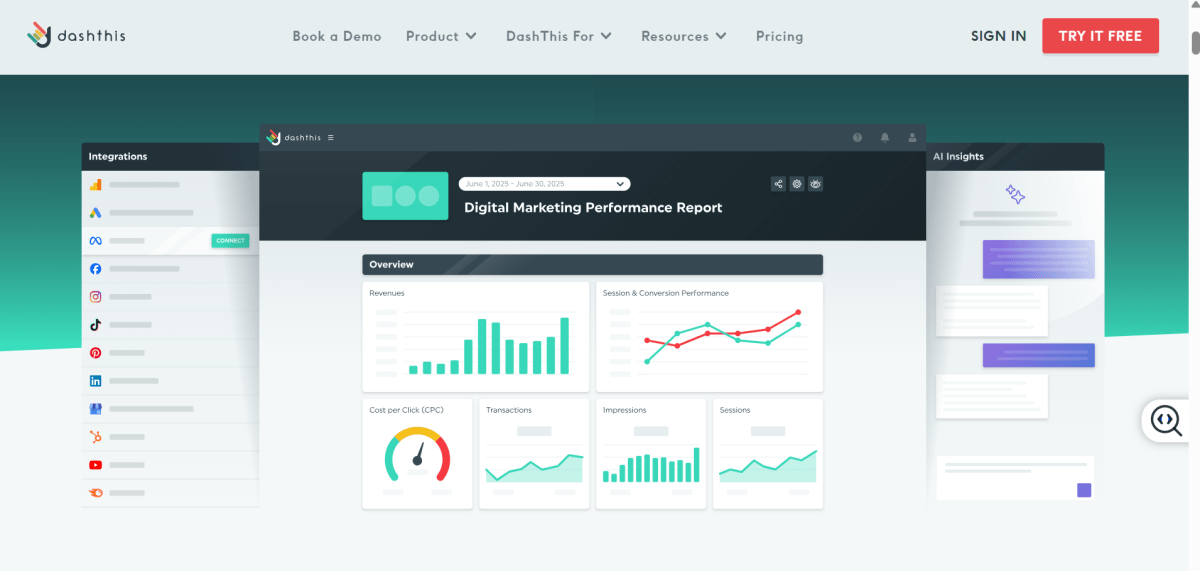Choose the Instagram integration icon
The image size is (1200, 571).
(96, 297)
